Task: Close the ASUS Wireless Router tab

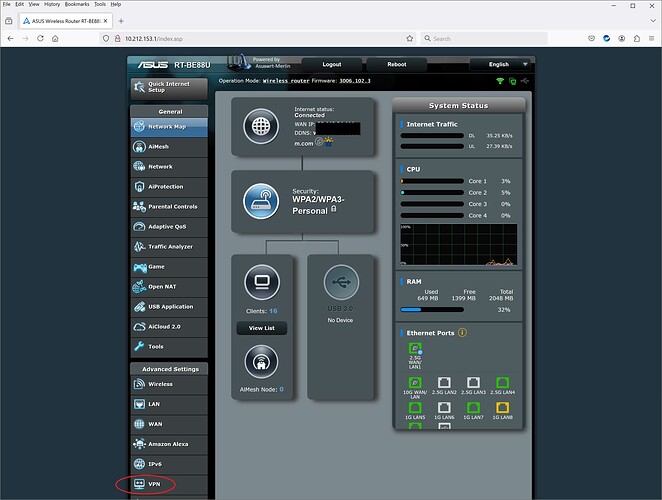Action: point(106,21)
